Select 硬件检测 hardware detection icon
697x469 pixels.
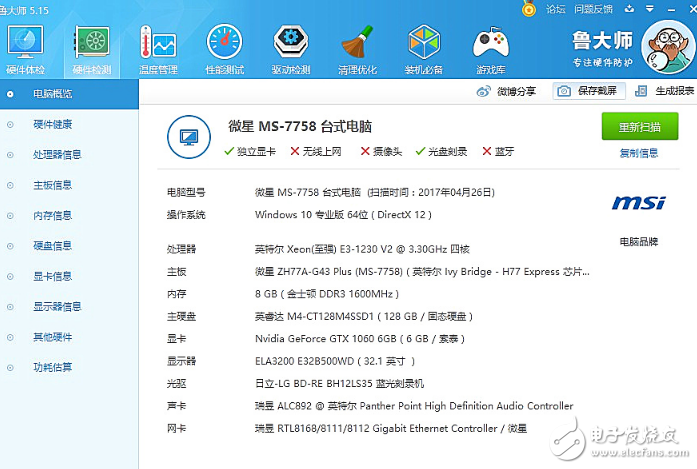pos(92,50)
